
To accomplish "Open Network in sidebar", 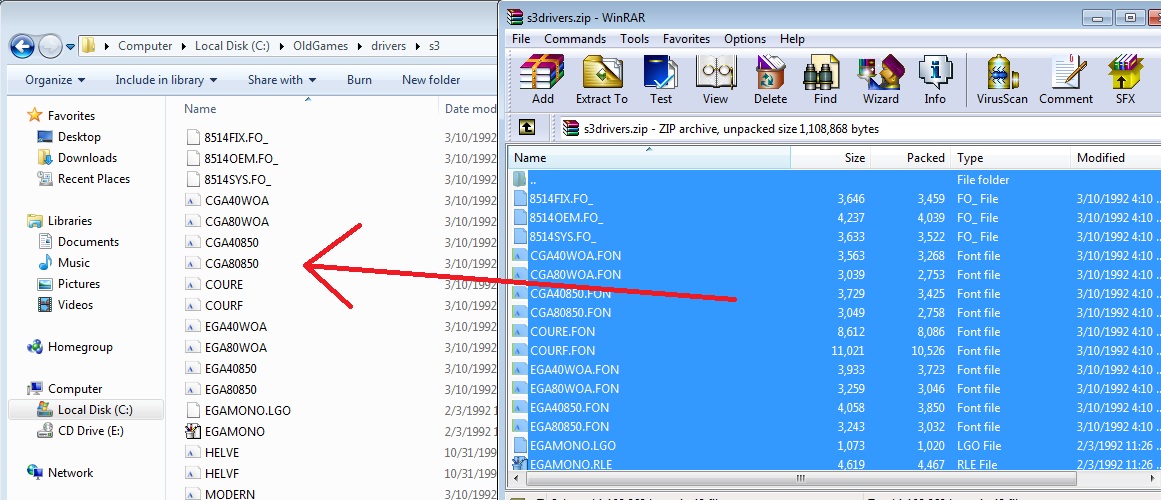I will 59,473.
